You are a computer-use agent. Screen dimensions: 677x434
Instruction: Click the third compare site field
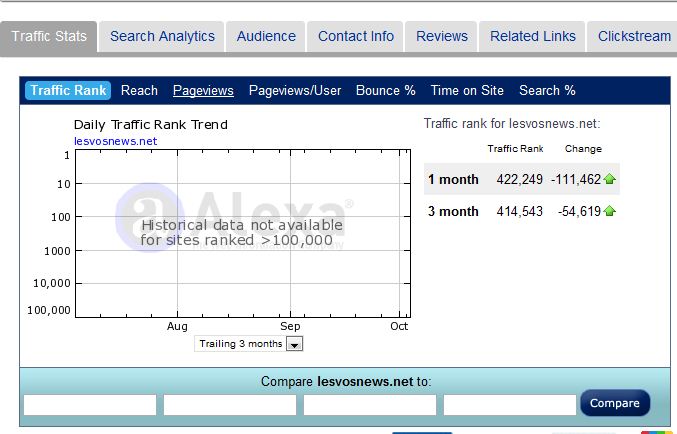[370, 405]
